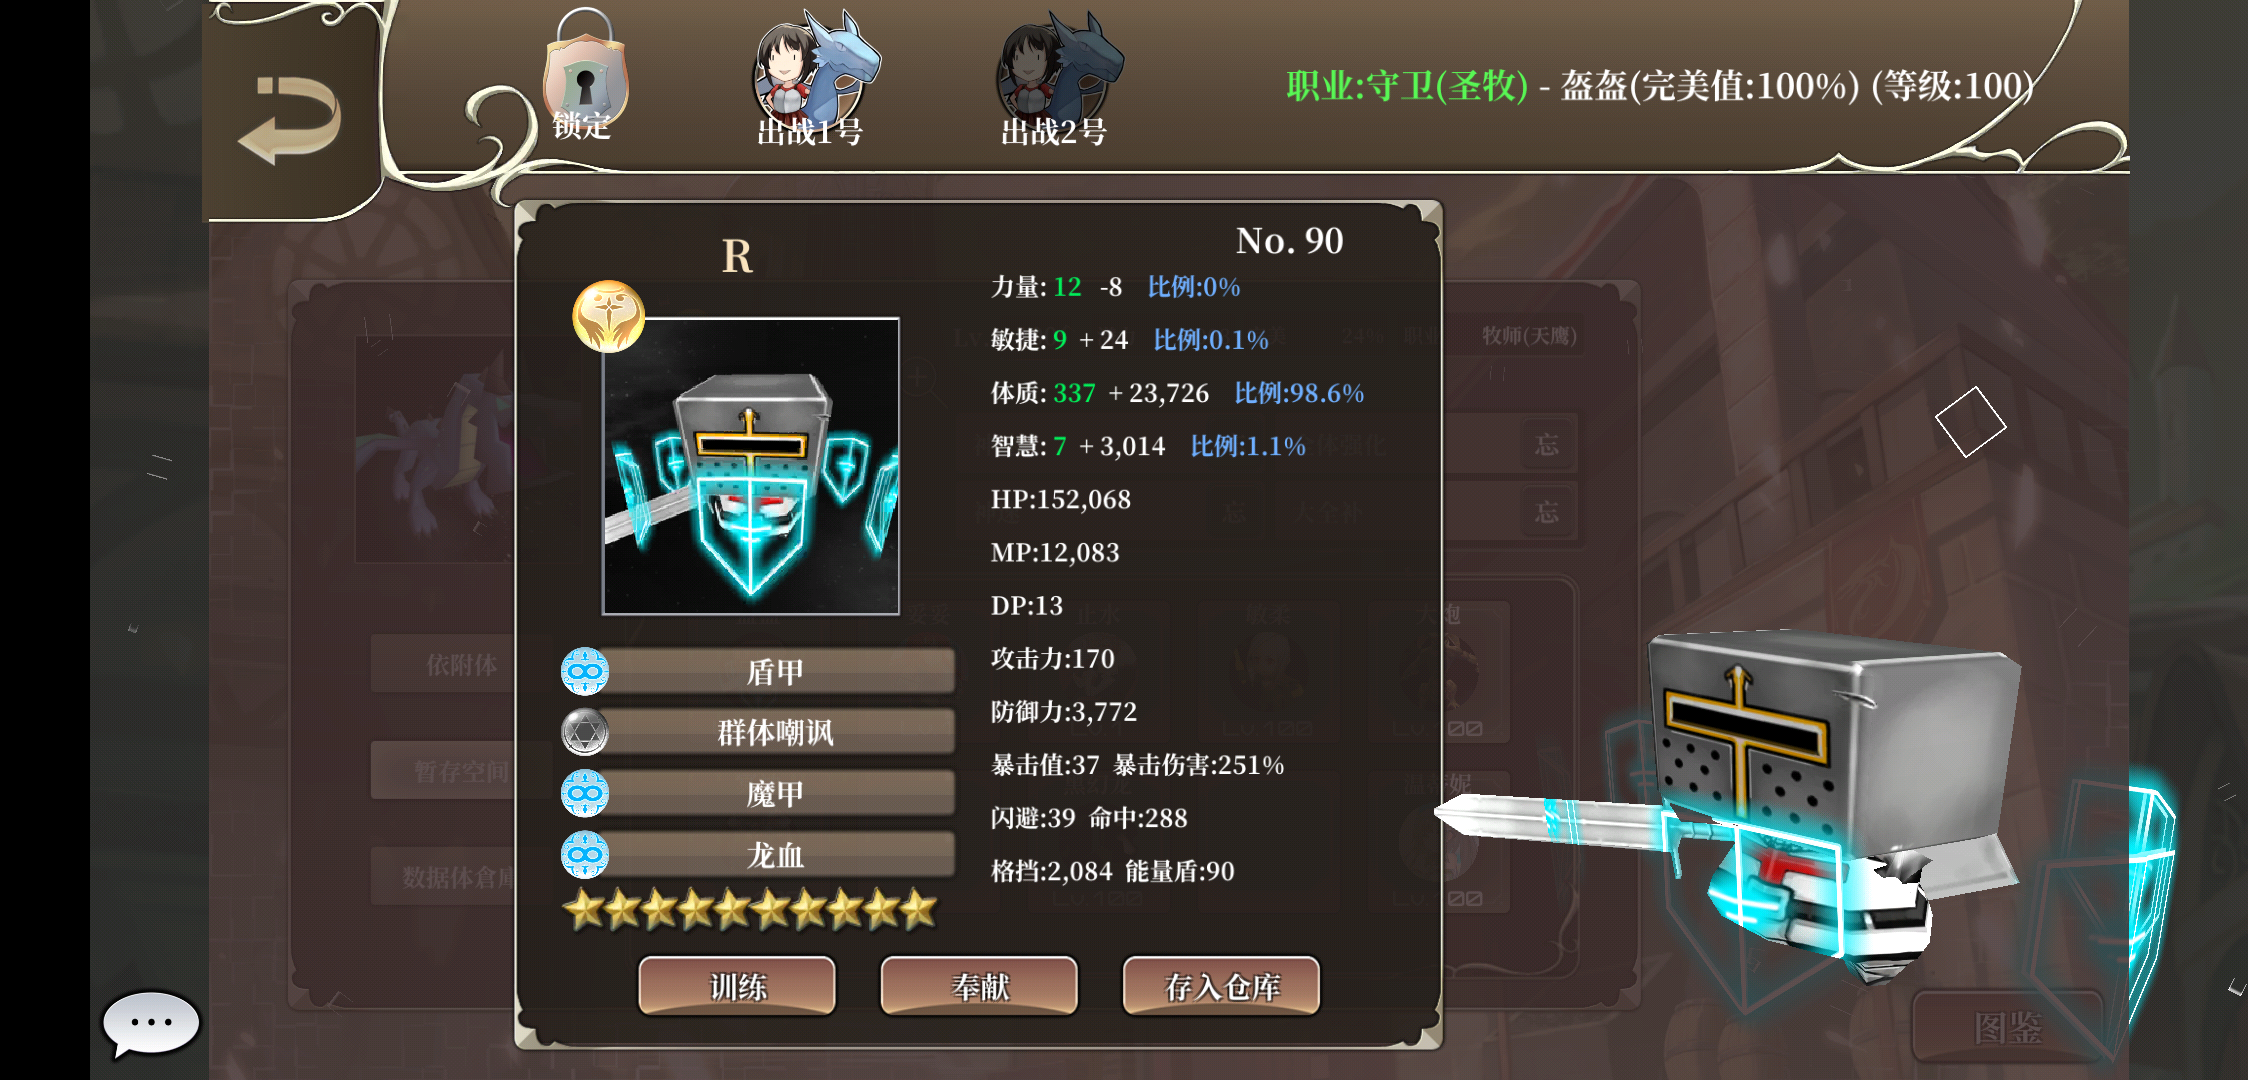Select the 盾甲 skill bar
This screenshot has height=1080, width=2248.
tap(776, 671)
